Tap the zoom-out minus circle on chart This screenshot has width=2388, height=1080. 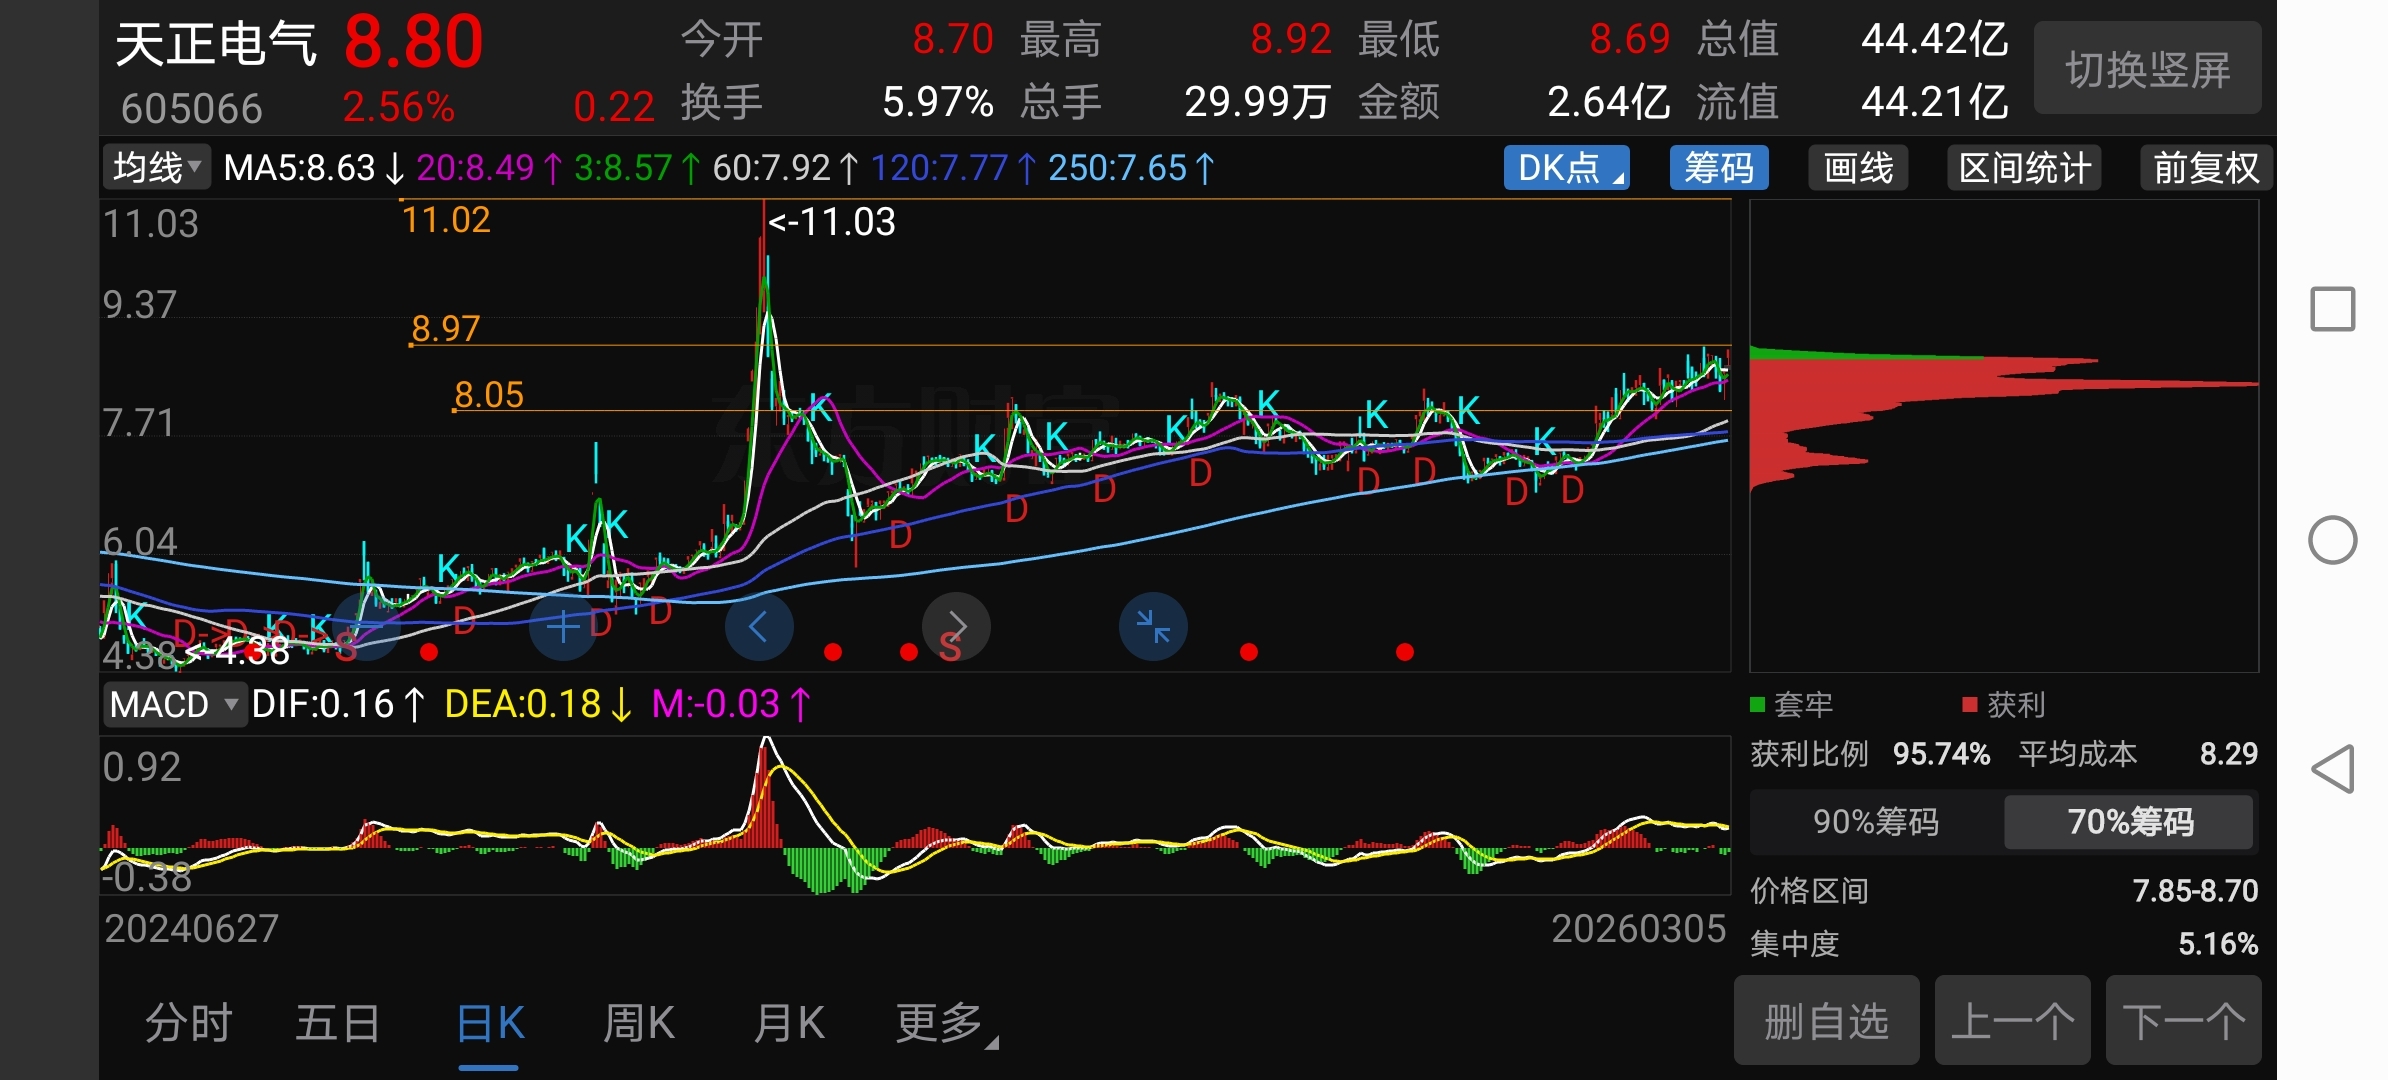click(366, 627)
